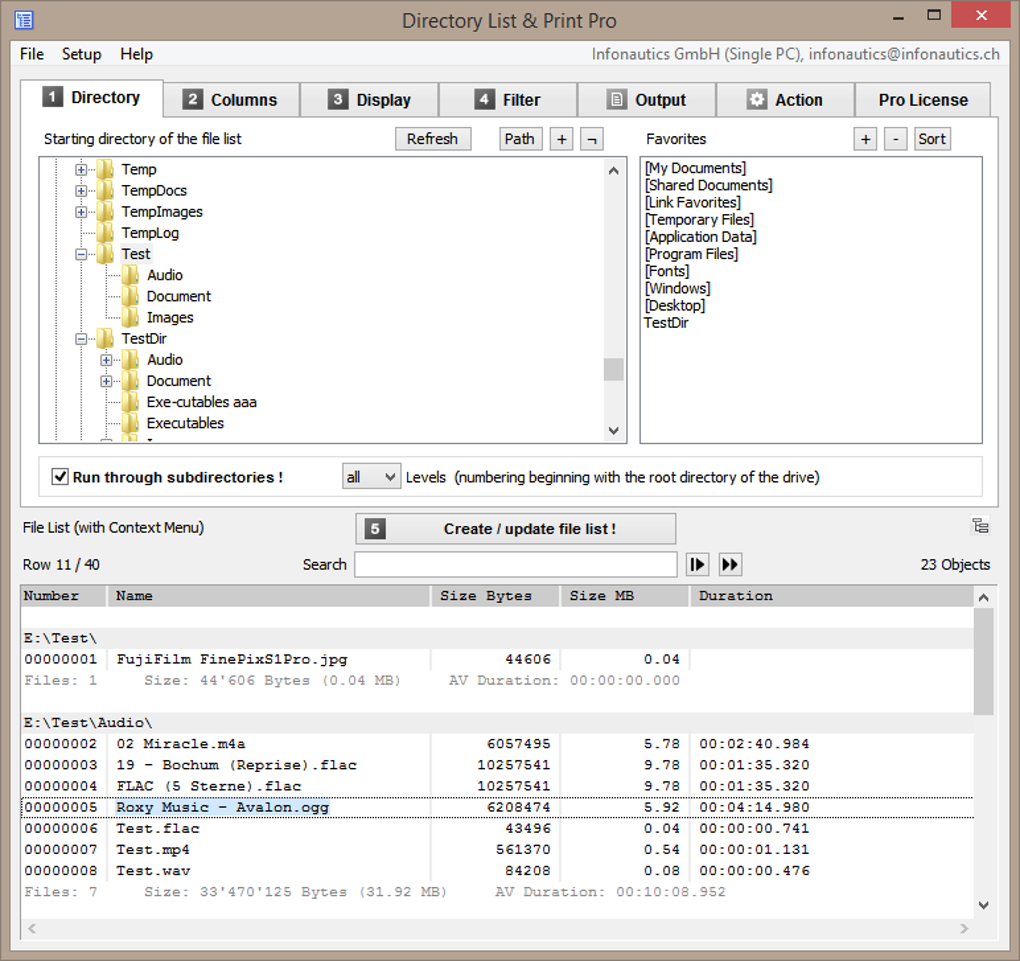Click the list icon right of the file list header
The image size is (1020, 961).
pos(981,524)
